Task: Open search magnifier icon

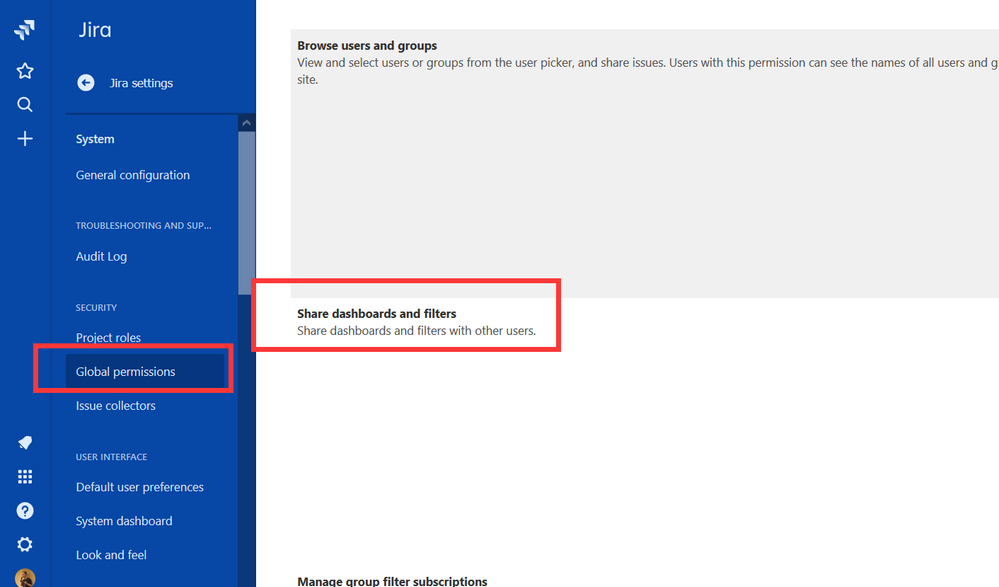Action: click(x=25, y=105)
